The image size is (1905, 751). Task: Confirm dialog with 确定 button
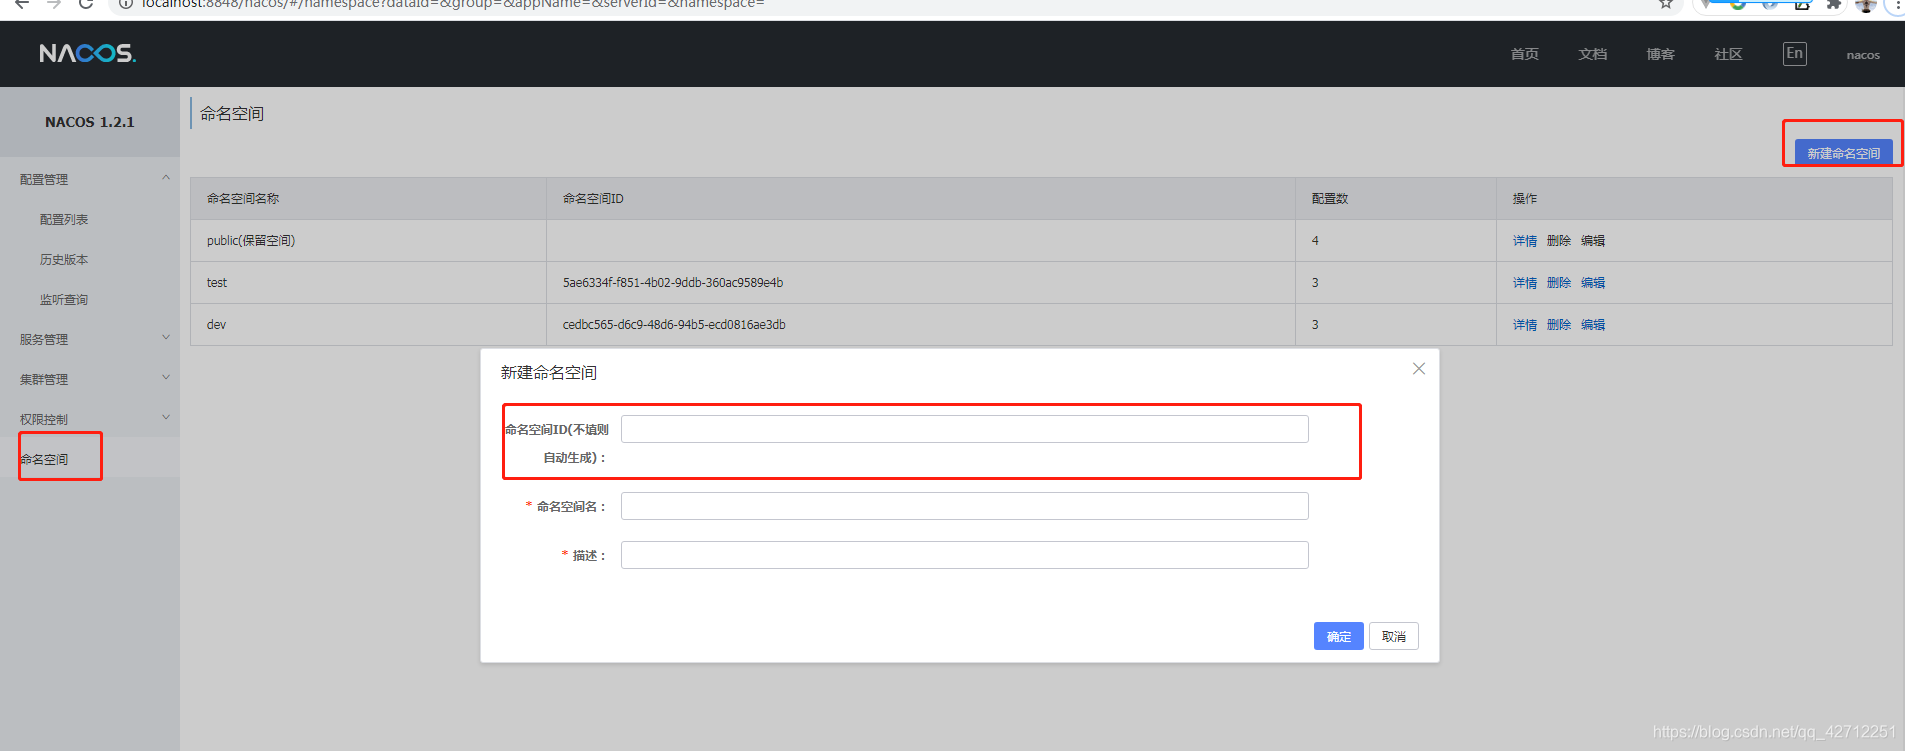[x=1338, y=636]
